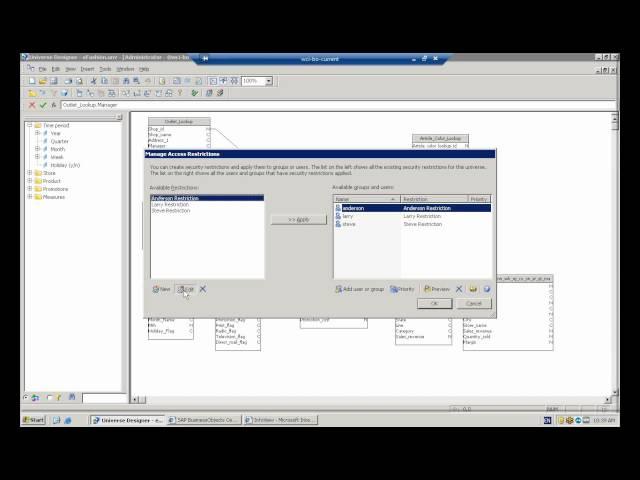Click the Edit restriction button

185,289
